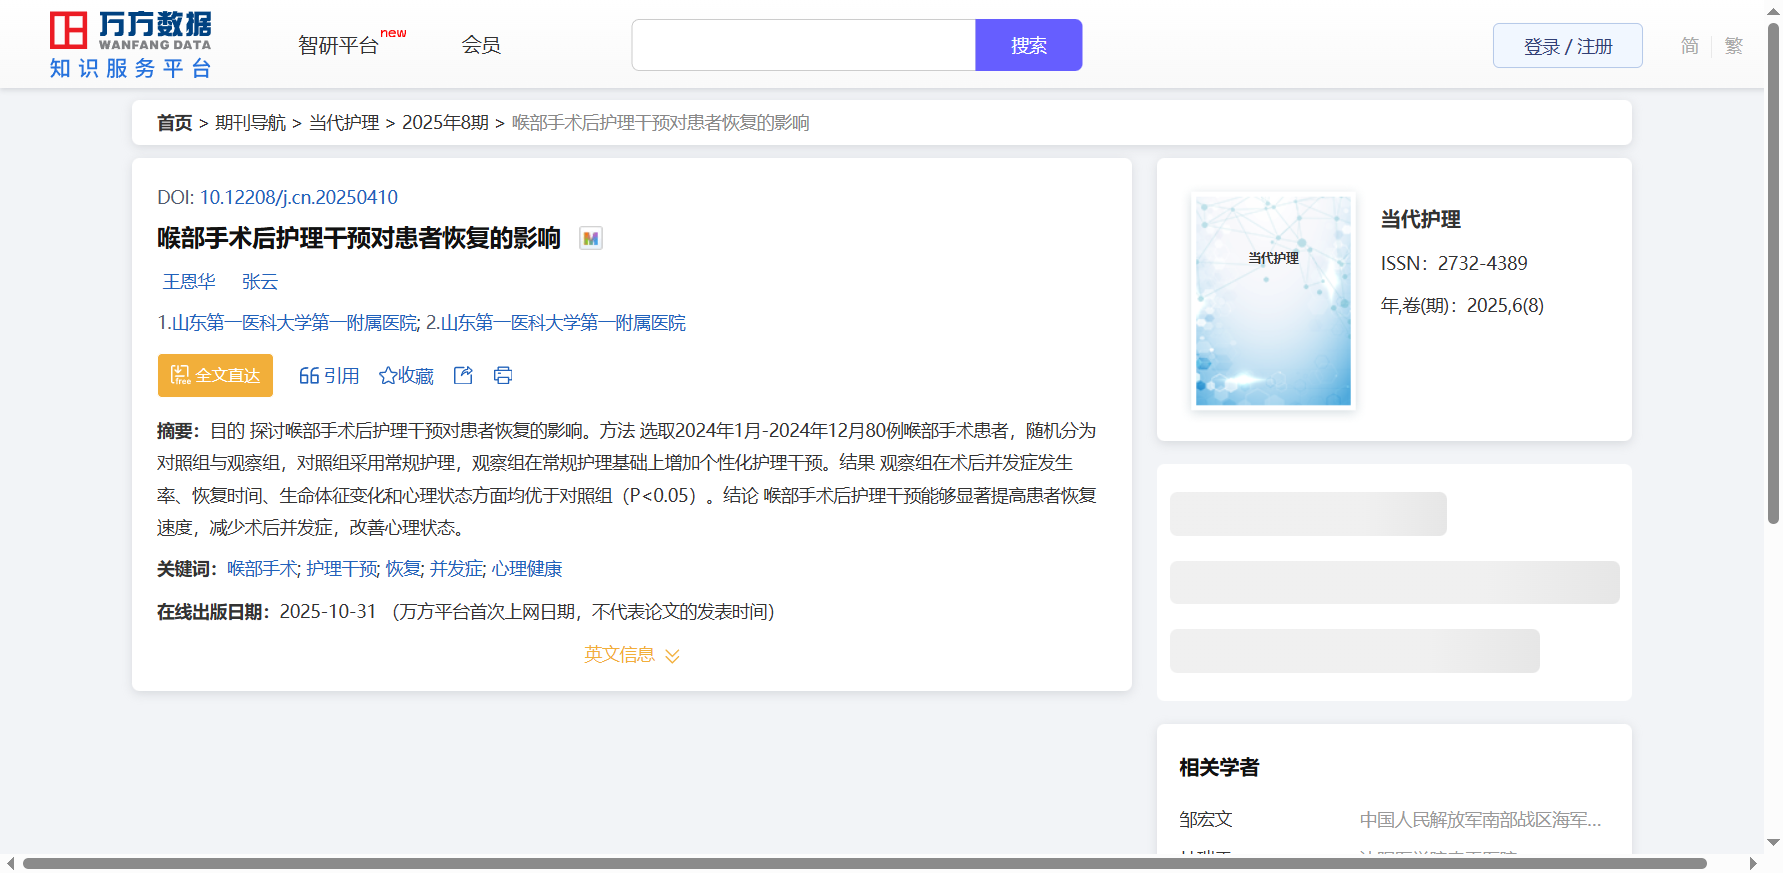This screenshot has height=873, width=1783.
Task: Click the 登录 / 注册 button
Action: tap(1567, 46)
